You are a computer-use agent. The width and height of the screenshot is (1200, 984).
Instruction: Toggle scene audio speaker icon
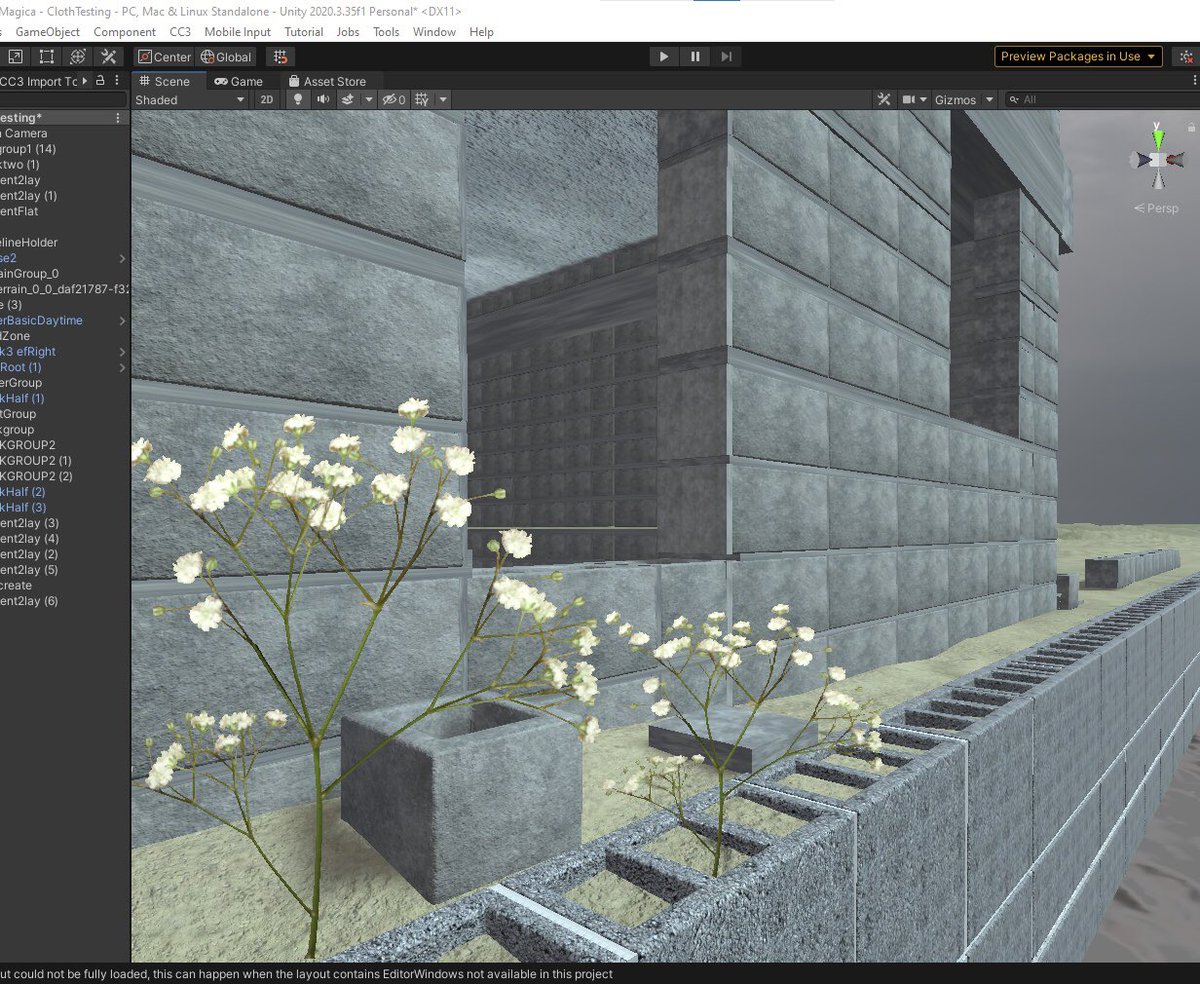click(323, 100)
